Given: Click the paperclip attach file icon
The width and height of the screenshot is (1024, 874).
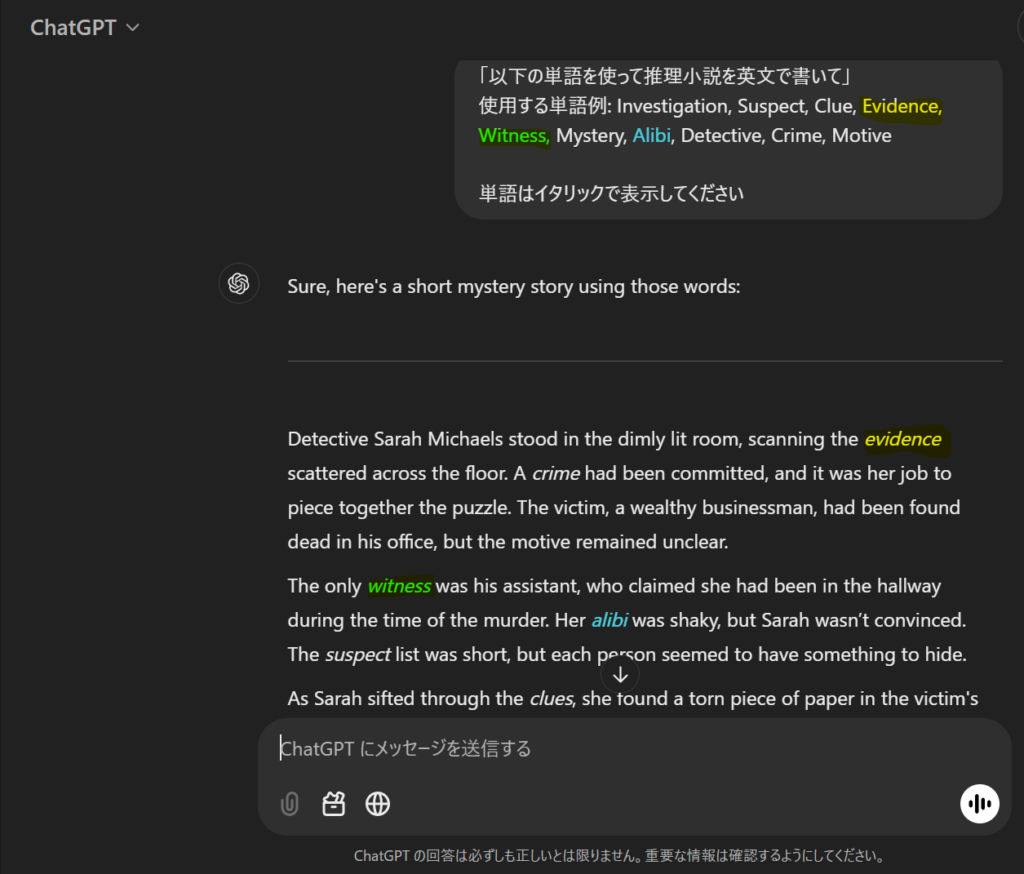Looking at the screenshot, I should [x=289, y=803].
